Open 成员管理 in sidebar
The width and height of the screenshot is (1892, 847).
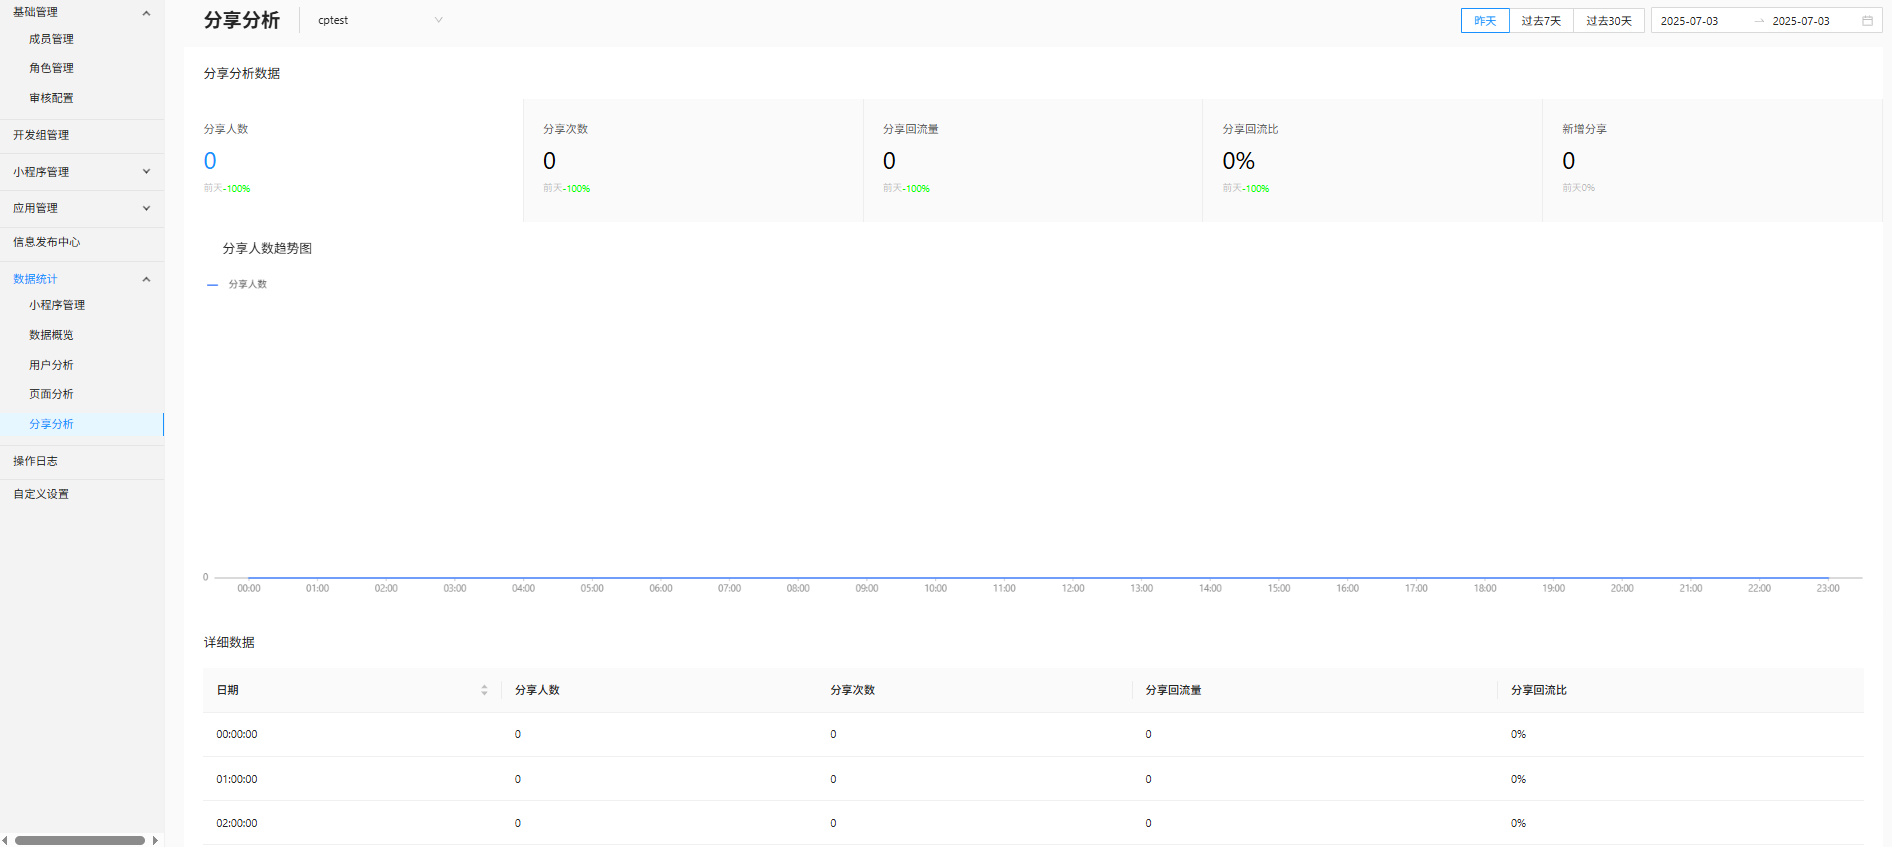click(x=51, y=39)
